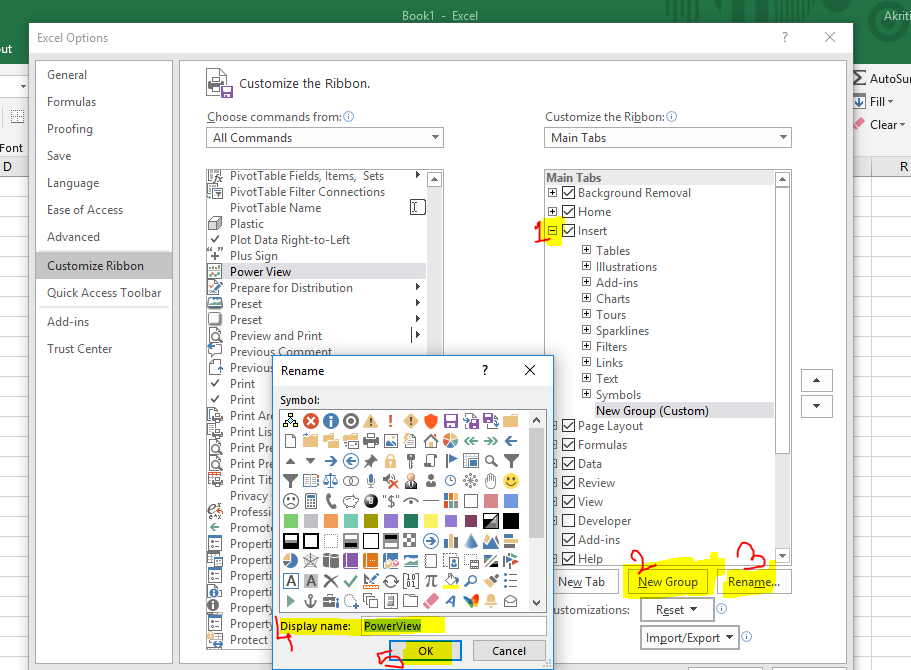This screenshot has width=911, height=670.
Task: Toggle the Insert tab checkbox
Action: 569,231
